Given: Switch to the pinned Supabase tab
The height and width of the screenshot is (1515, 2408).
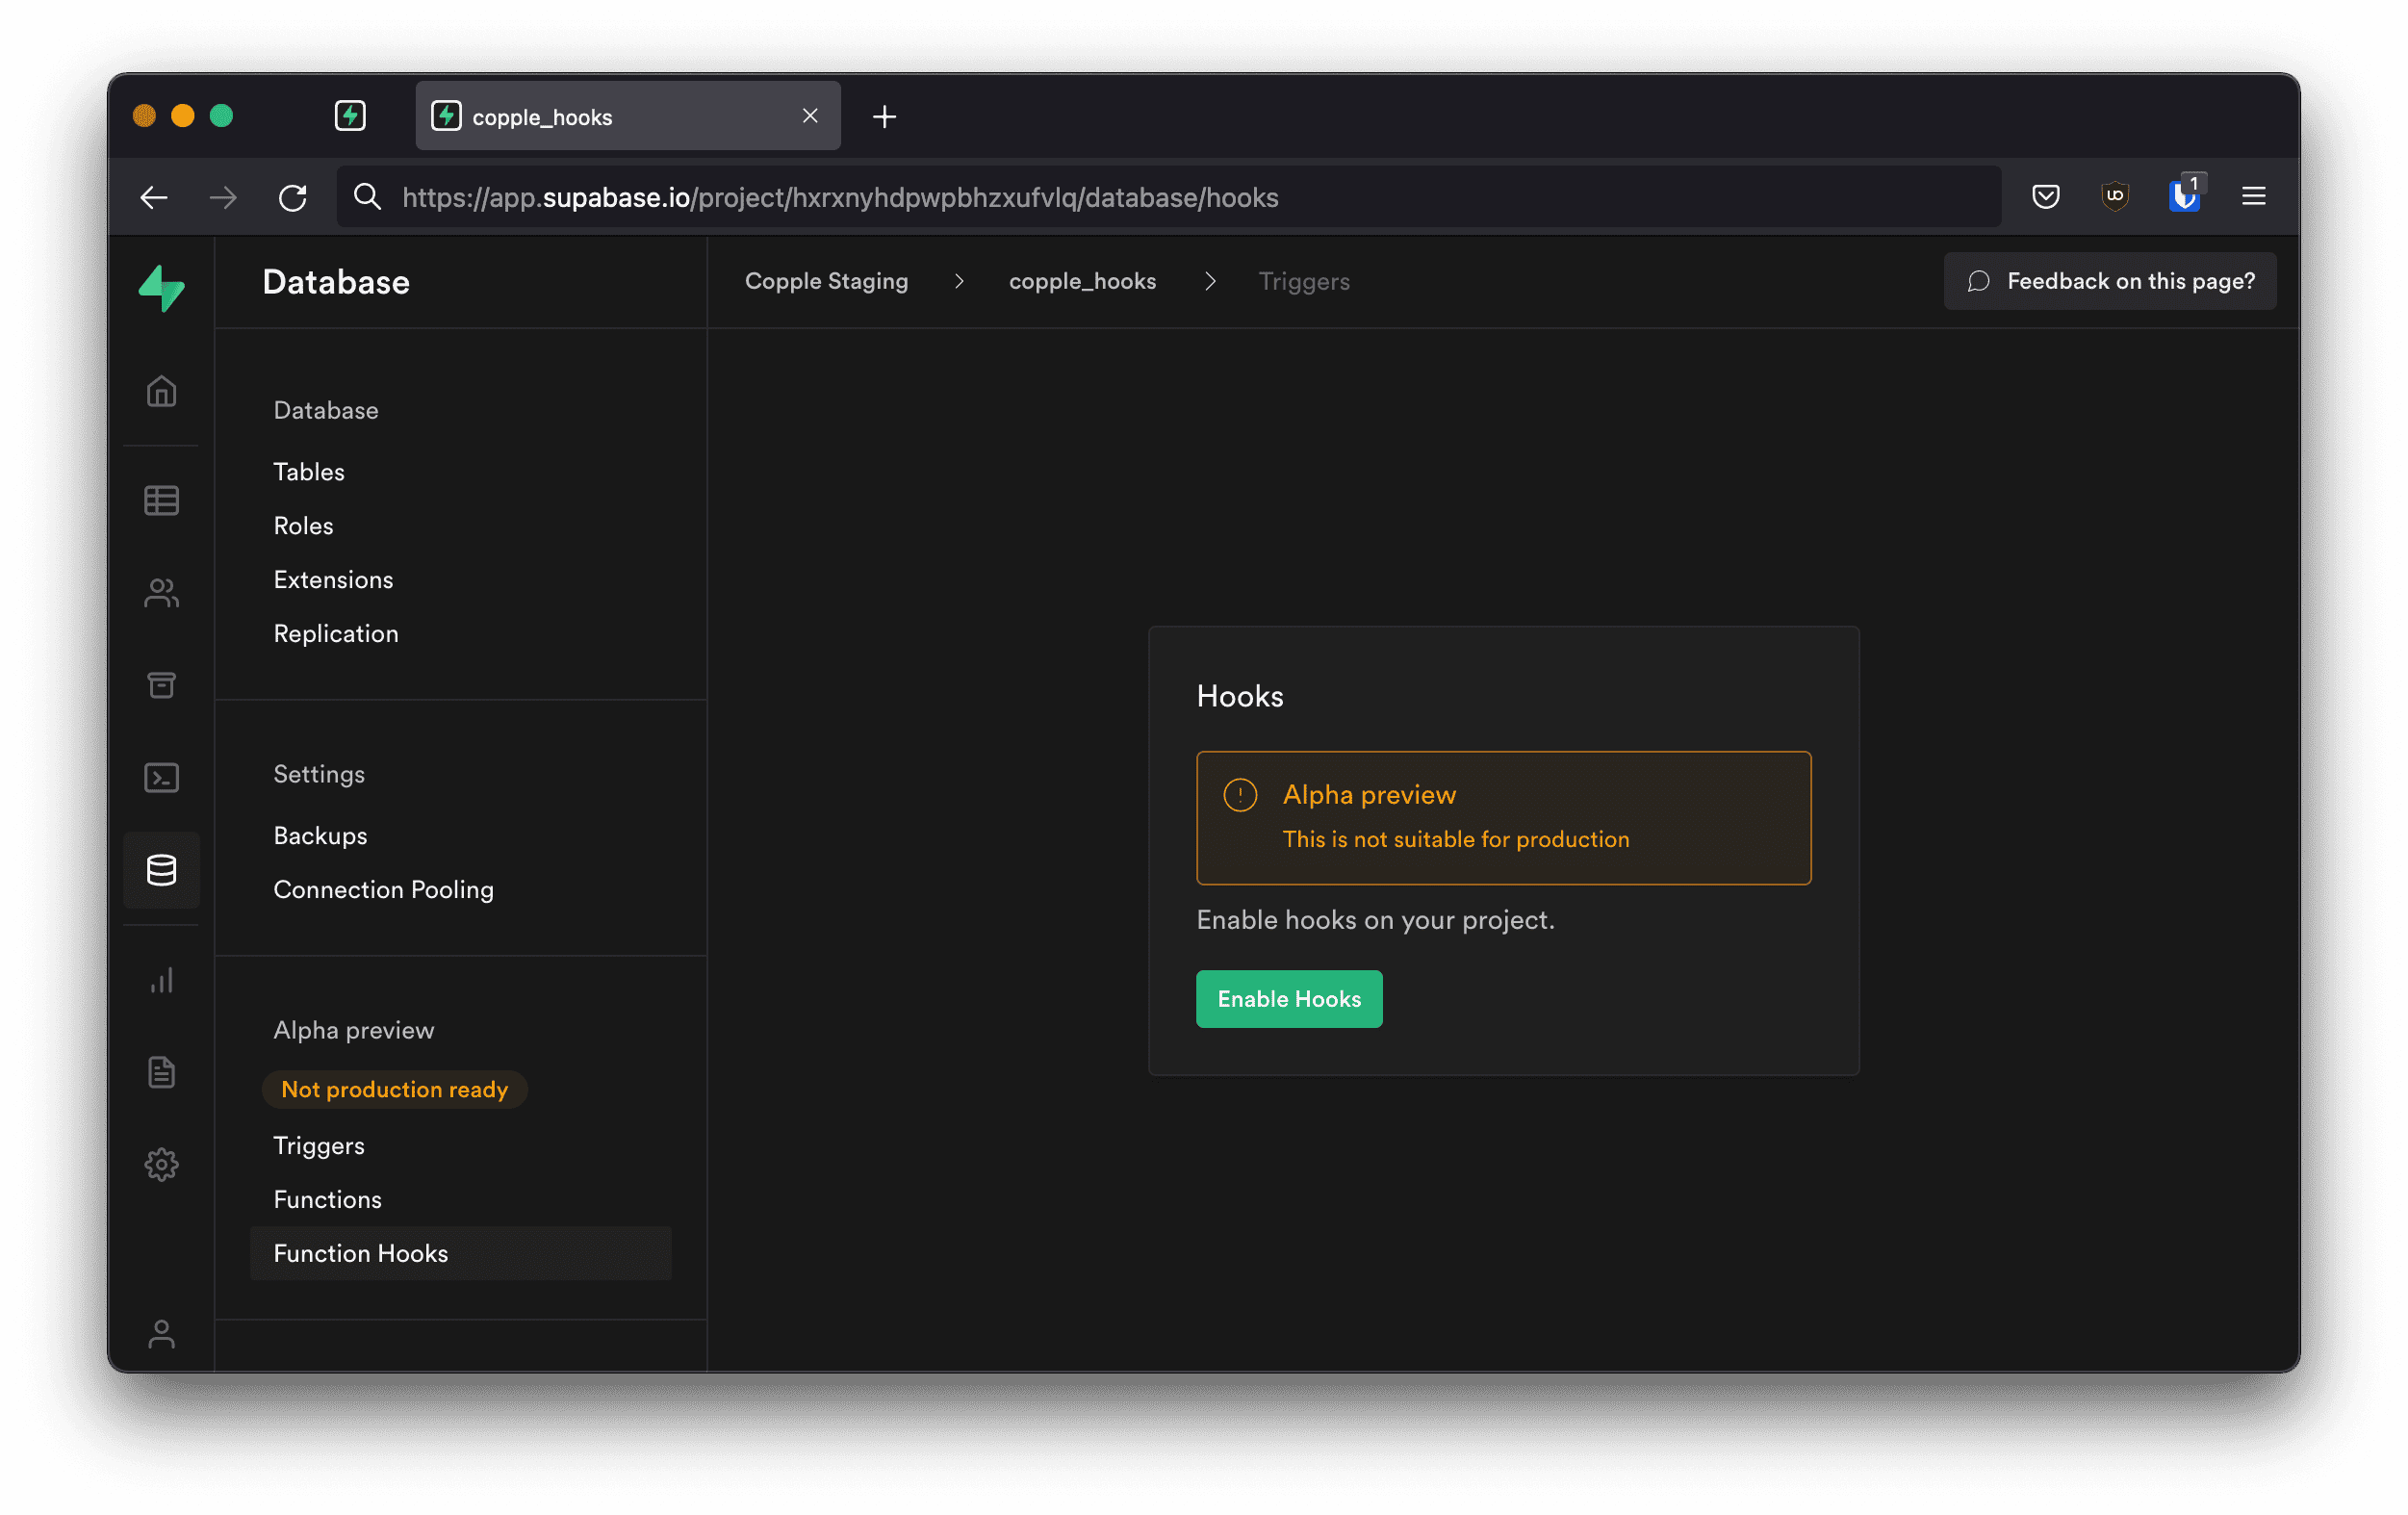Looking at the screenshot, I should [x=350, y=116].
